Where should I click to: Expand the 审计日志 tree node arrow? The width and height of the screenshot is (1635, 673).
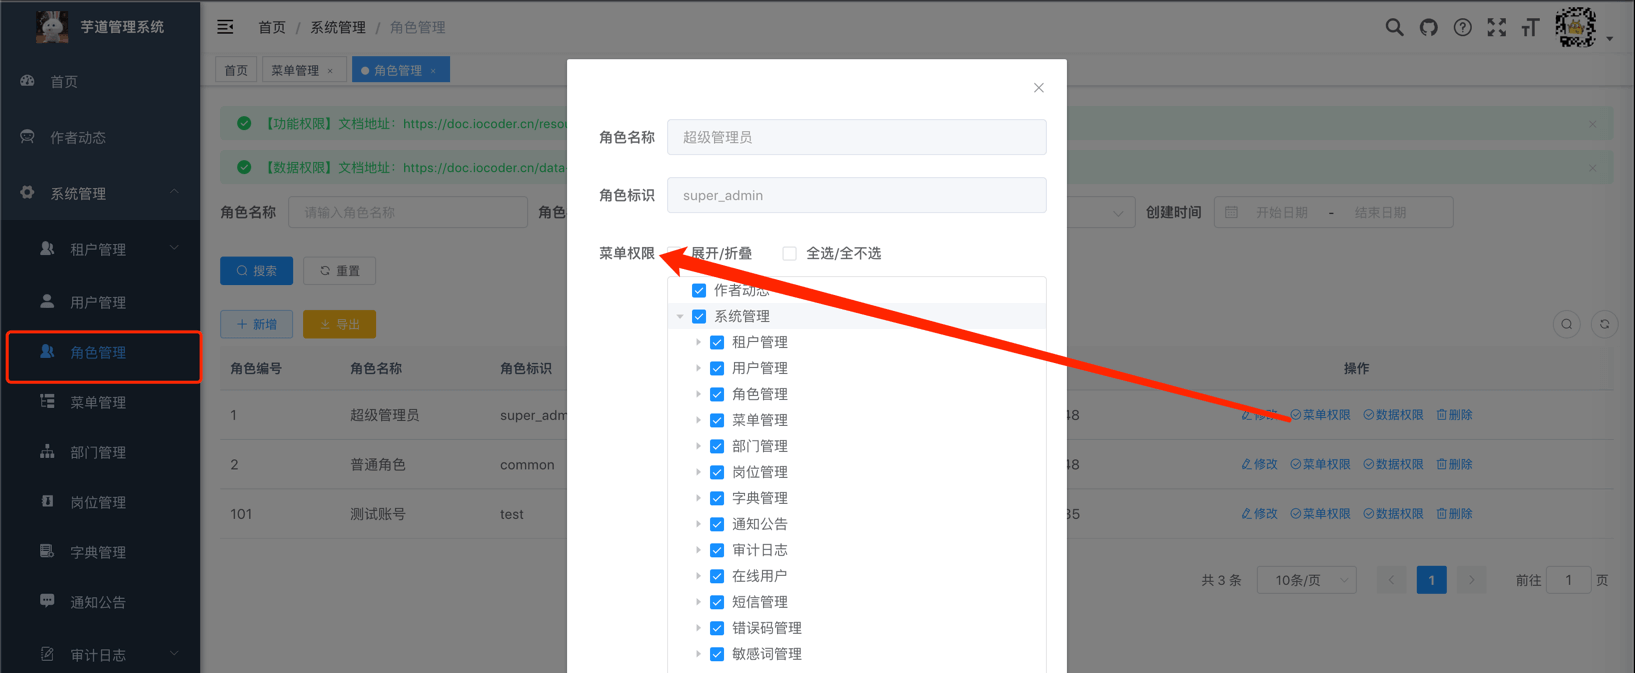[x=698, y=550]
